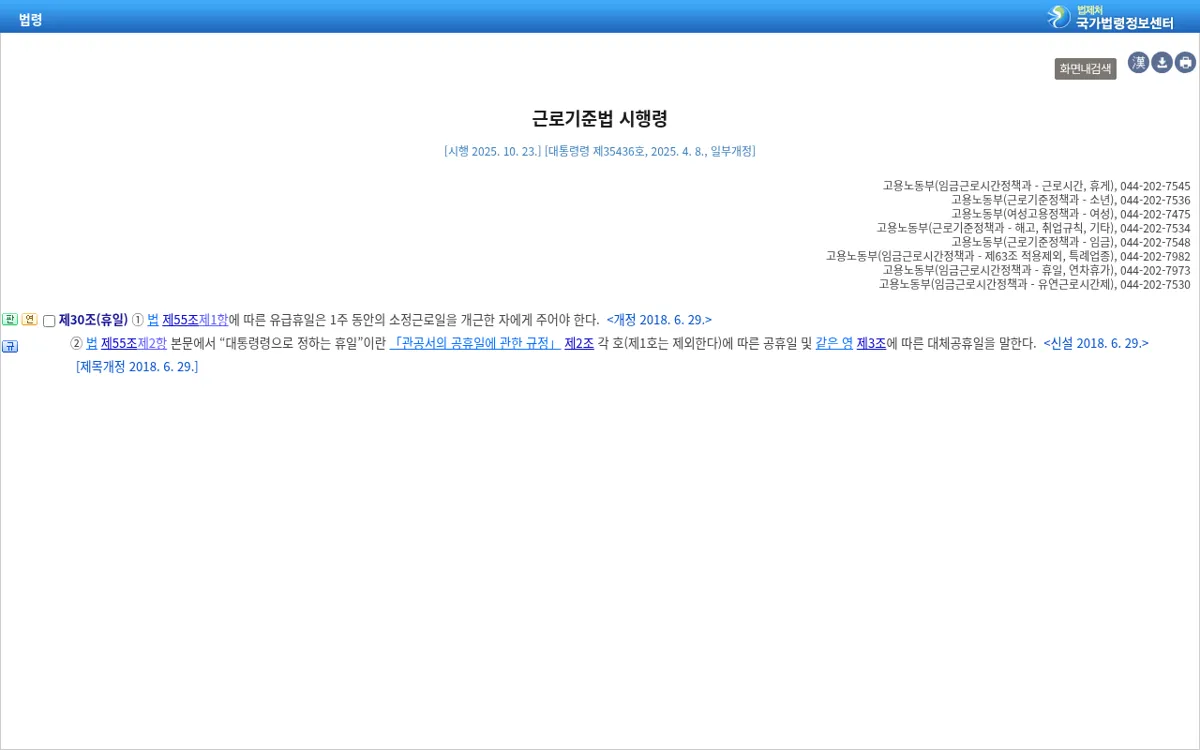Screen dimensions: 1200x750
Task: Click the 제30조(휴일) article heading
Action: click(93, 320)
